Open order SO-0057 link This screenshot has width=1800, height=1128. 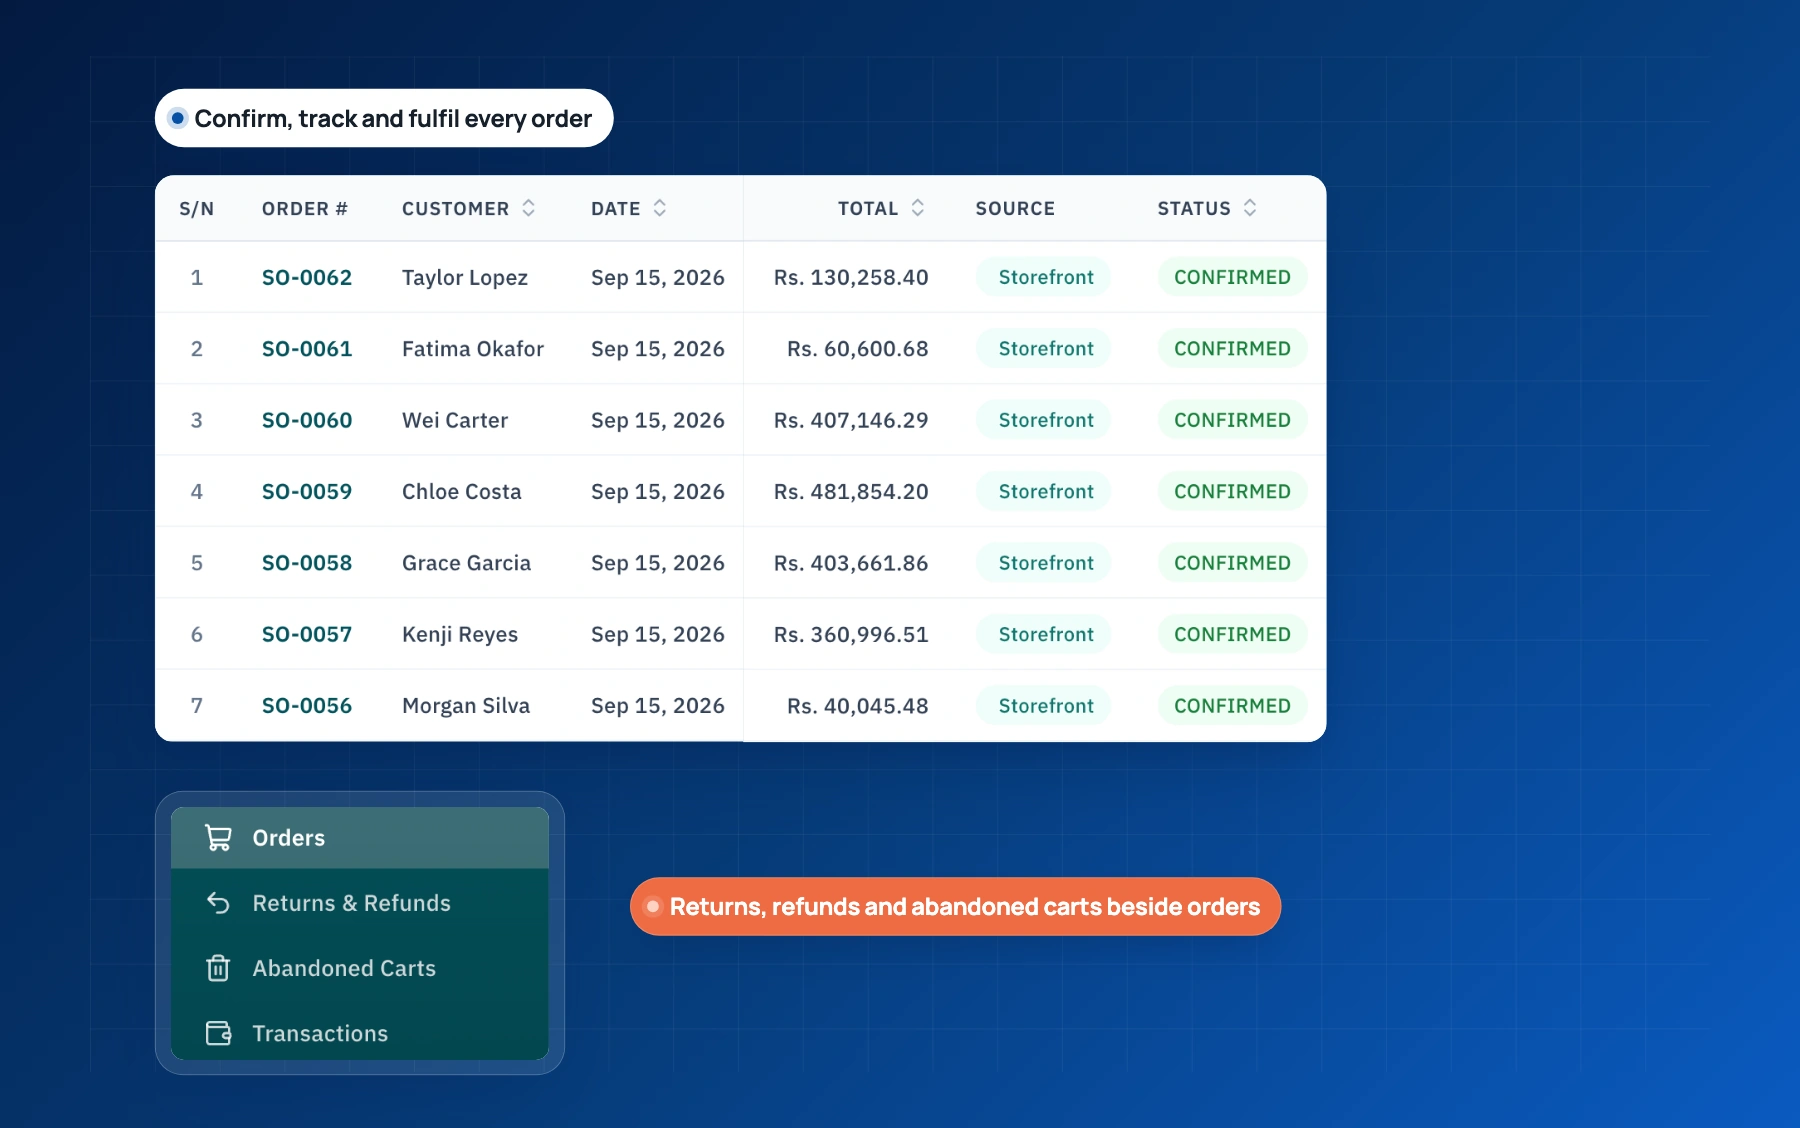point(307,635)
